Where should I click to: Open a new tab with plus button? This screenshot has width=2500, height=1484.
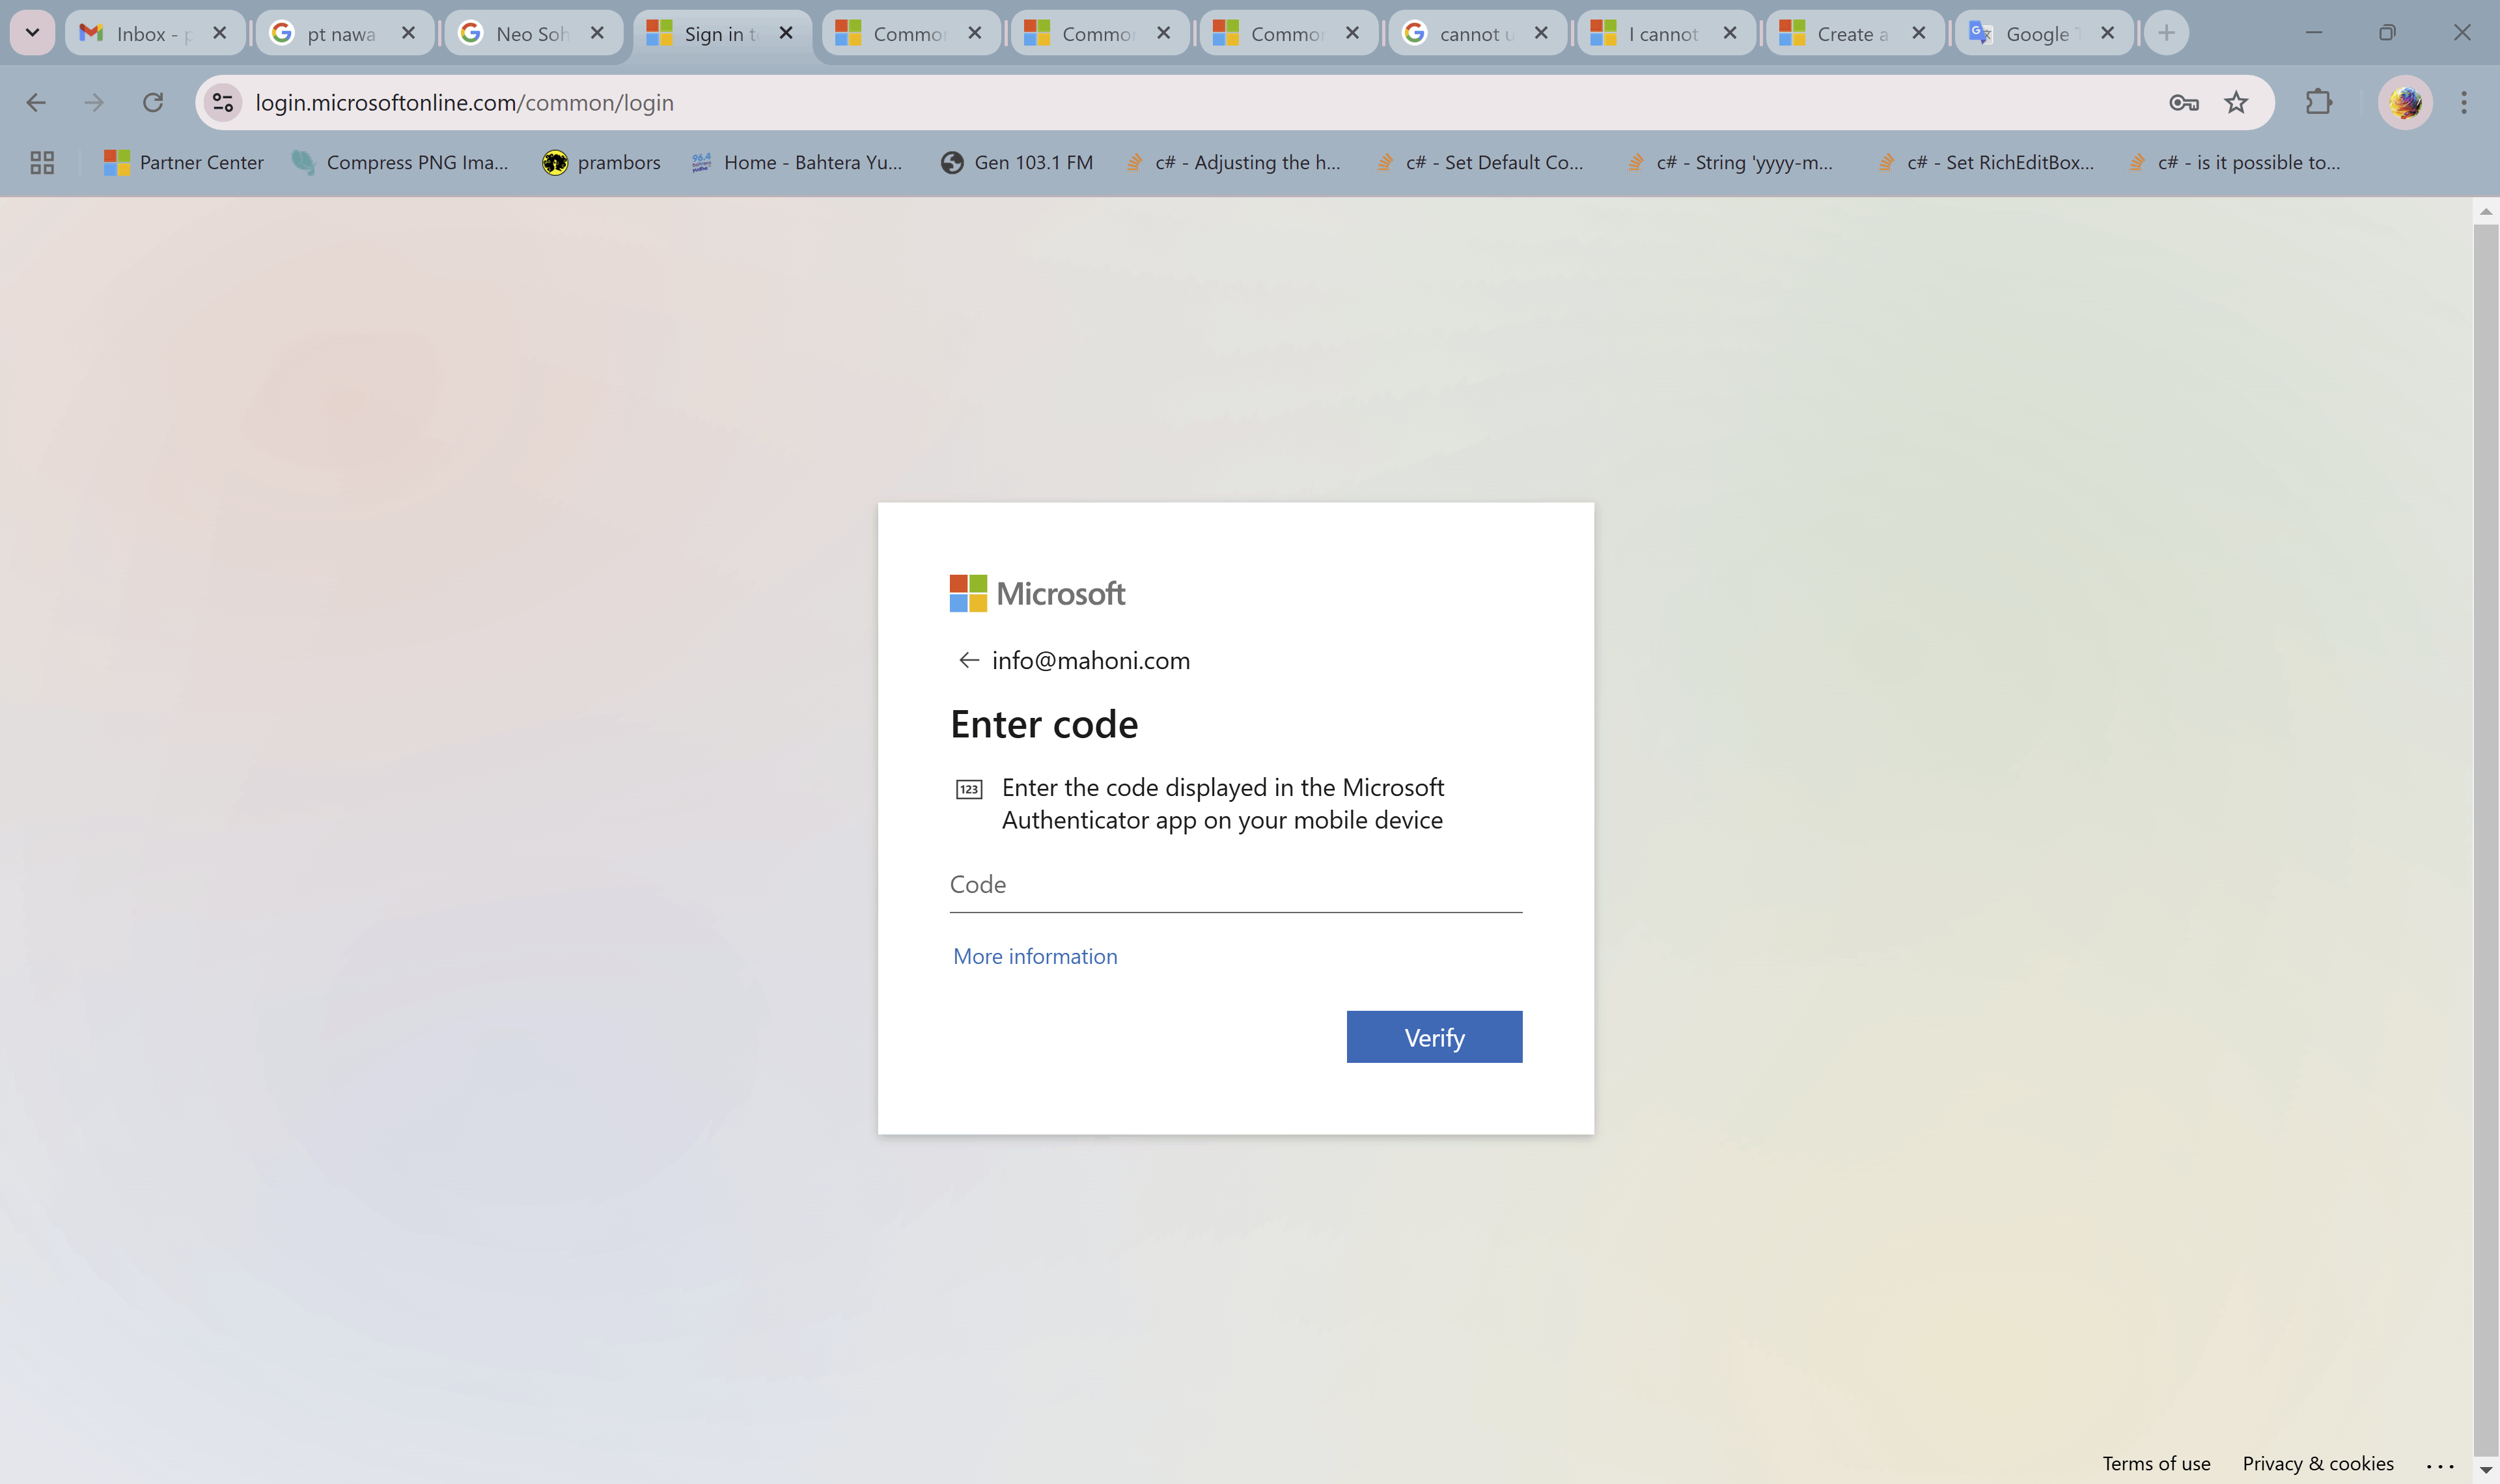[x=2166, y=33]
